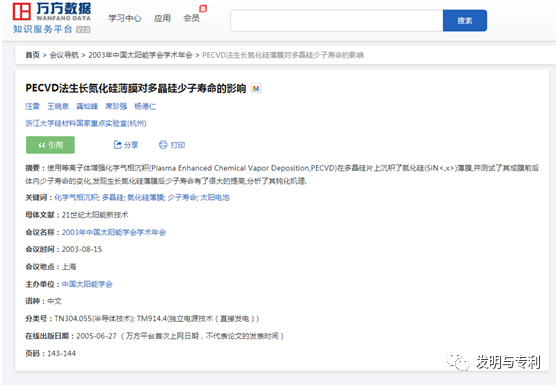Open 会议名称 link 2003年中国太阳能学会学术年会
Viewport: 558px width, 387px height.
114,232
